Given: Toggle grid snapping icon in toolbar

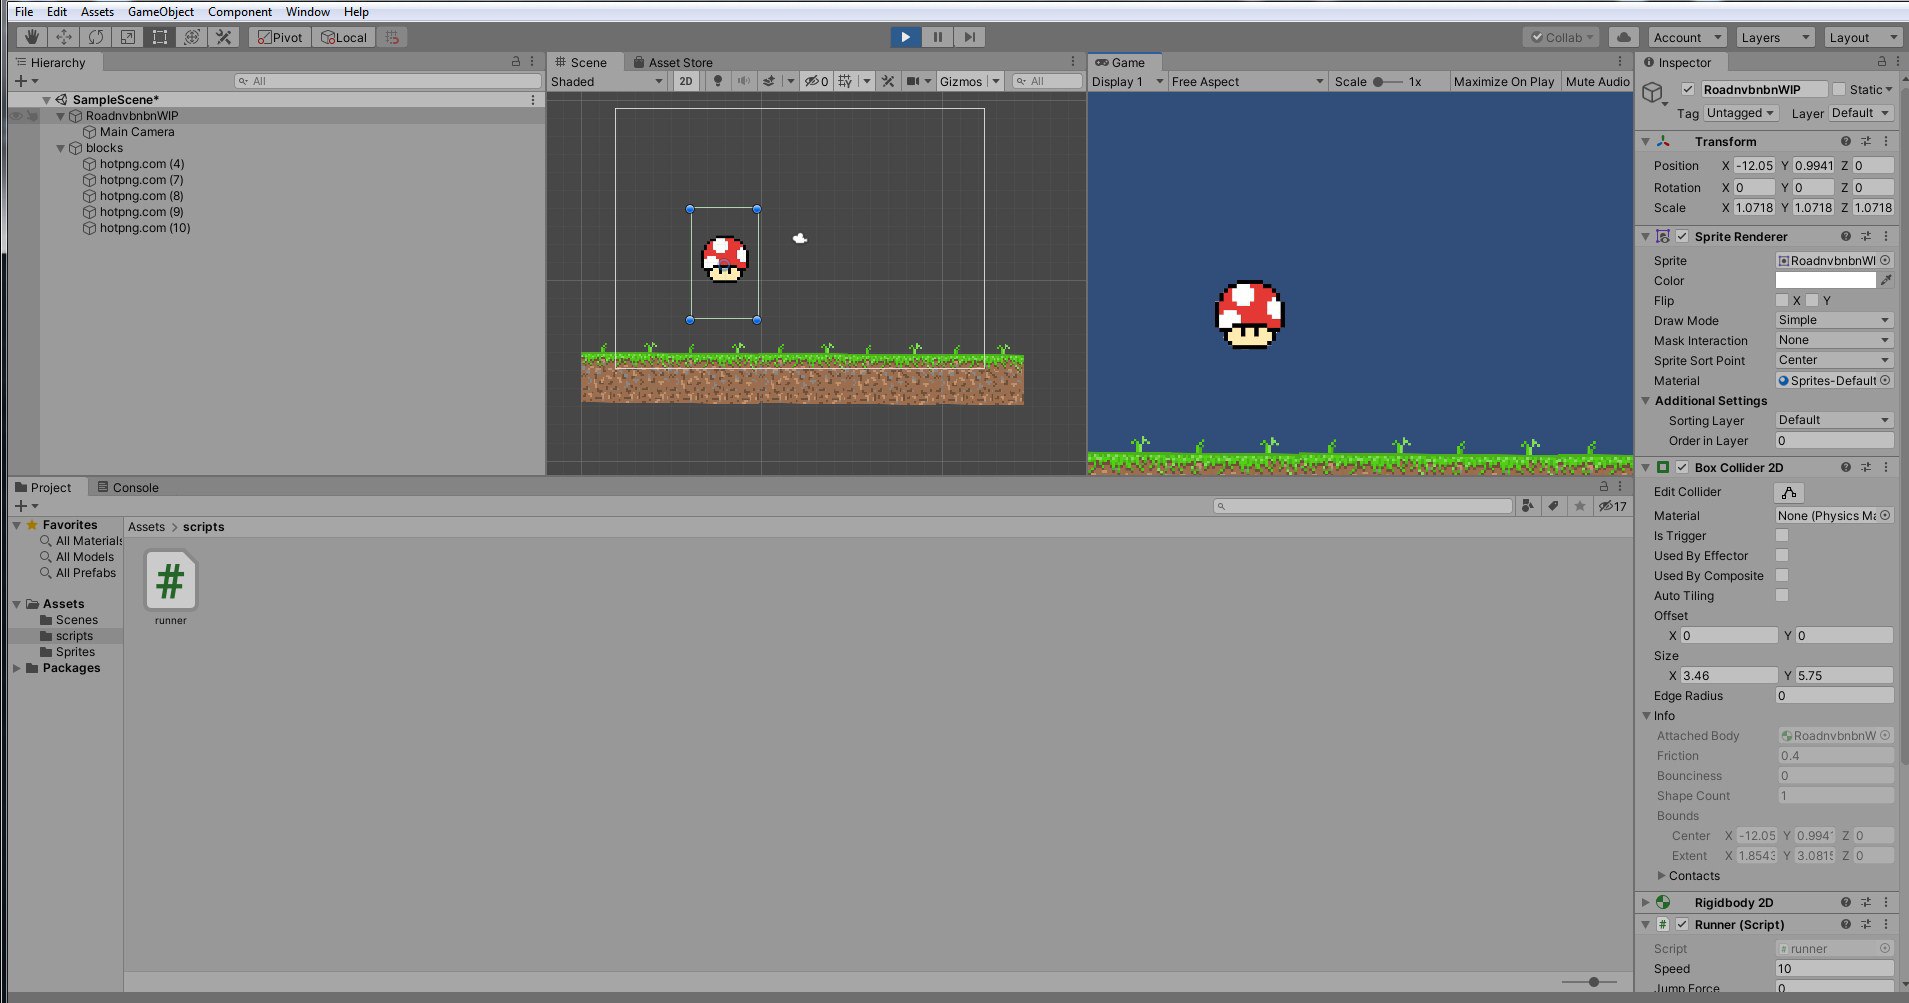Looking at the screenshot, I should coord(393,37).
